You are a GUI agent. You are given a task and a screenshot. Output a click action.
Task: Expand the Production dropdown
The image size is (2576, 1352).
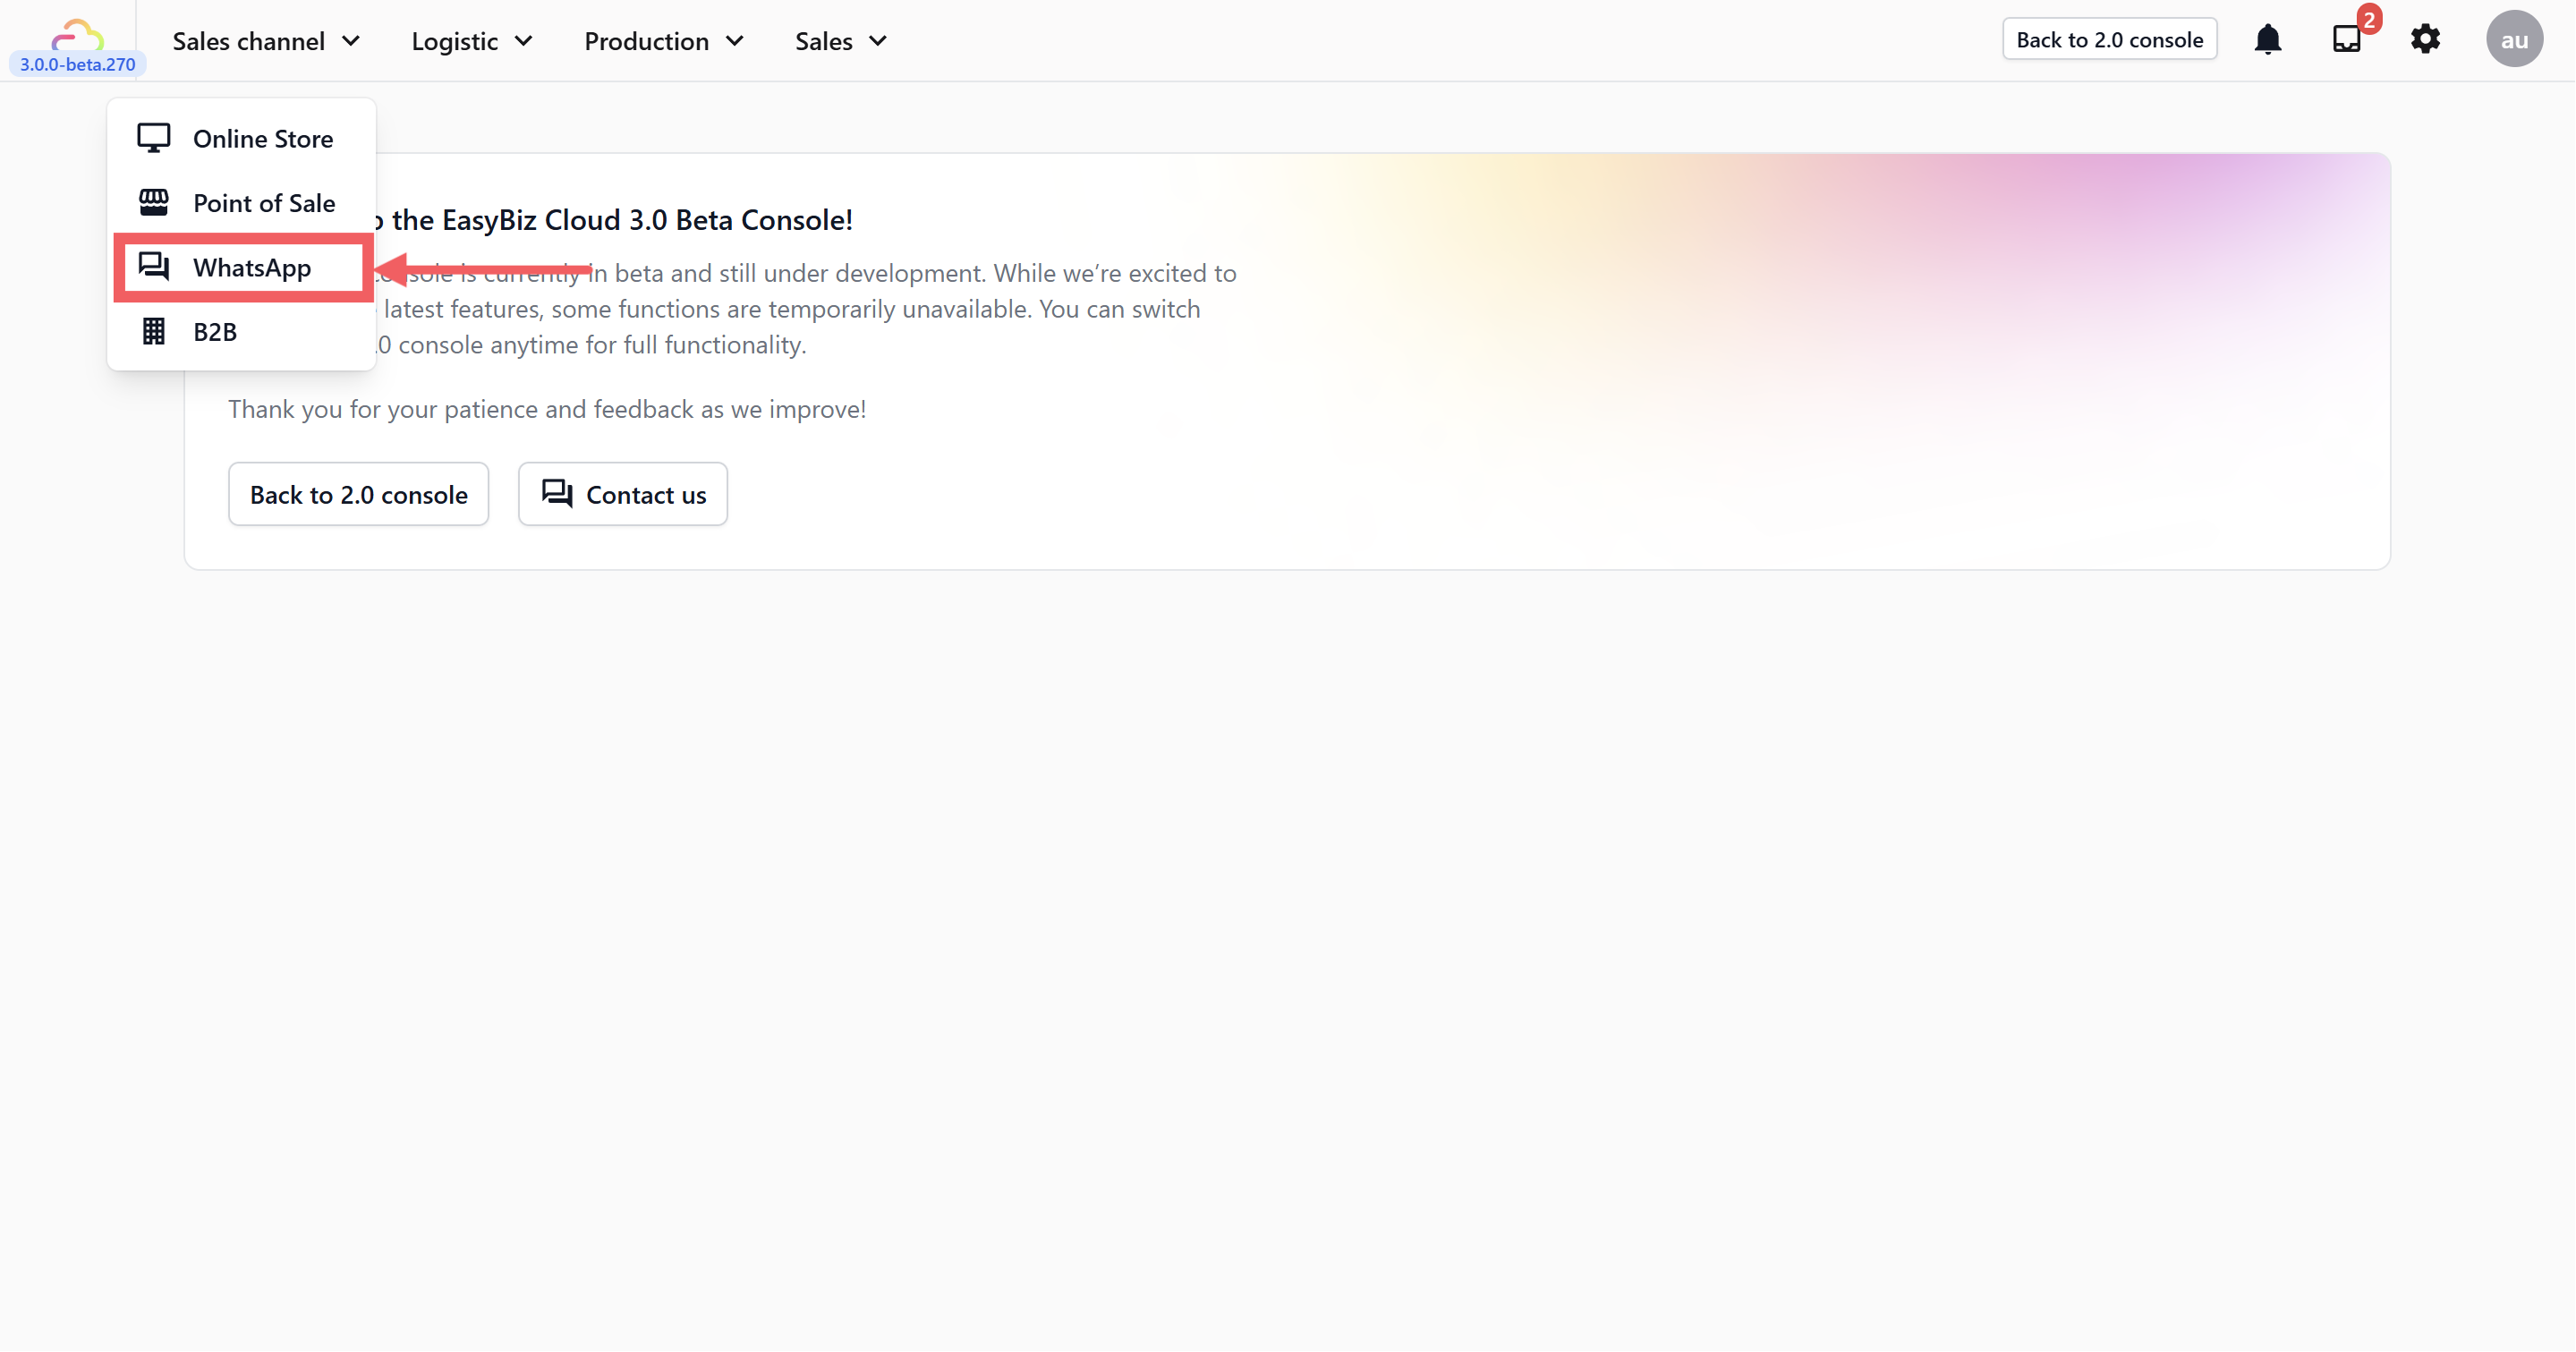664,41
